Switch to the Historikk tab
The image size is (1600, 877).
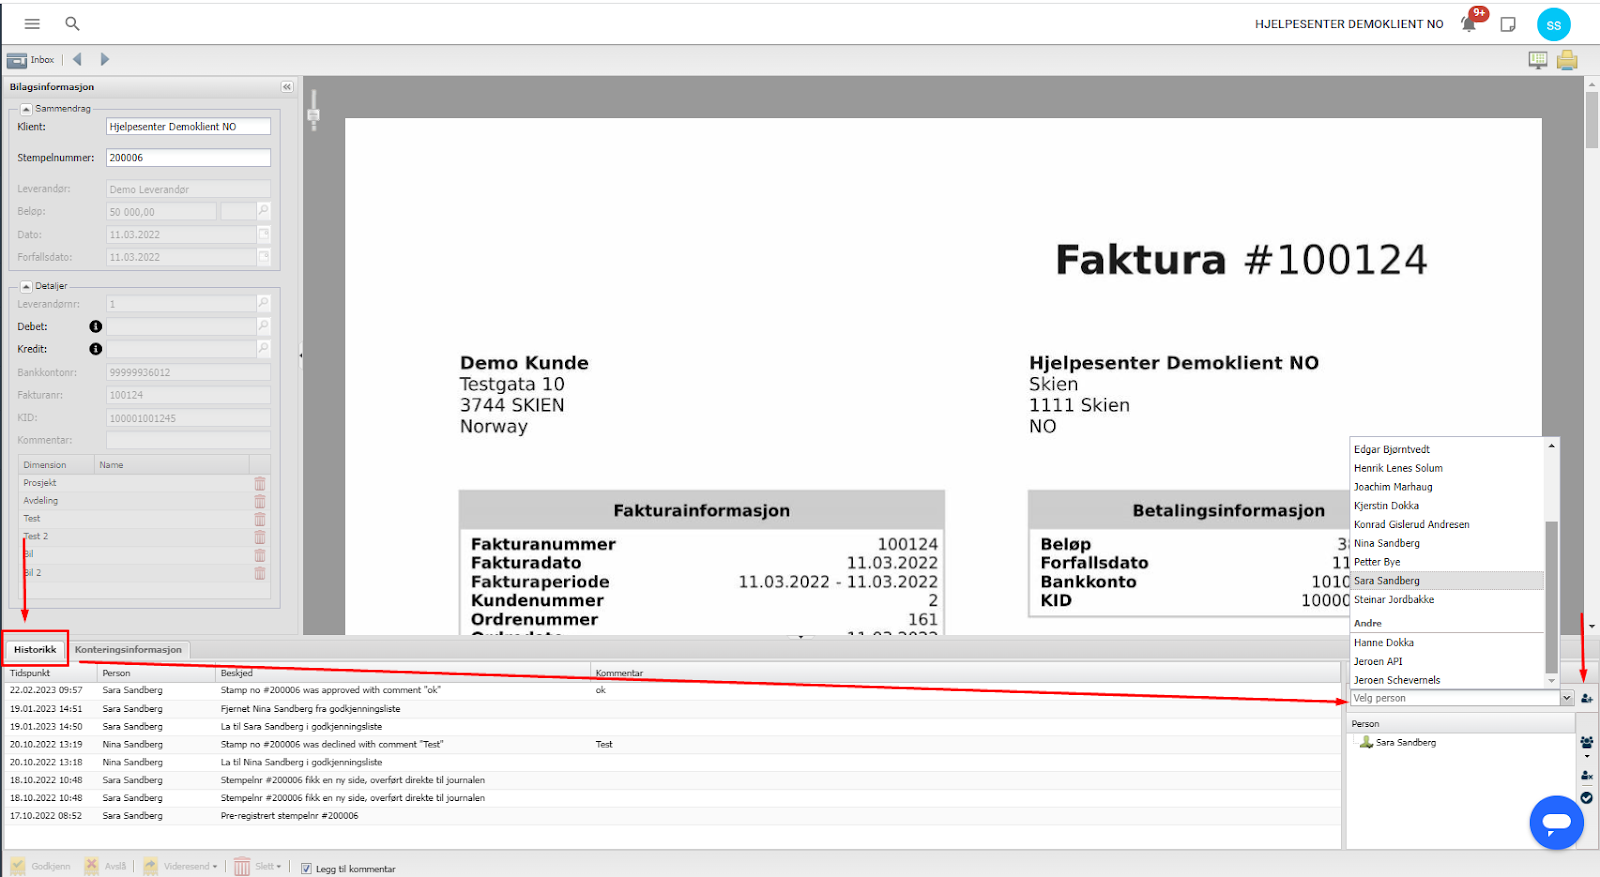tap(35, 650)
